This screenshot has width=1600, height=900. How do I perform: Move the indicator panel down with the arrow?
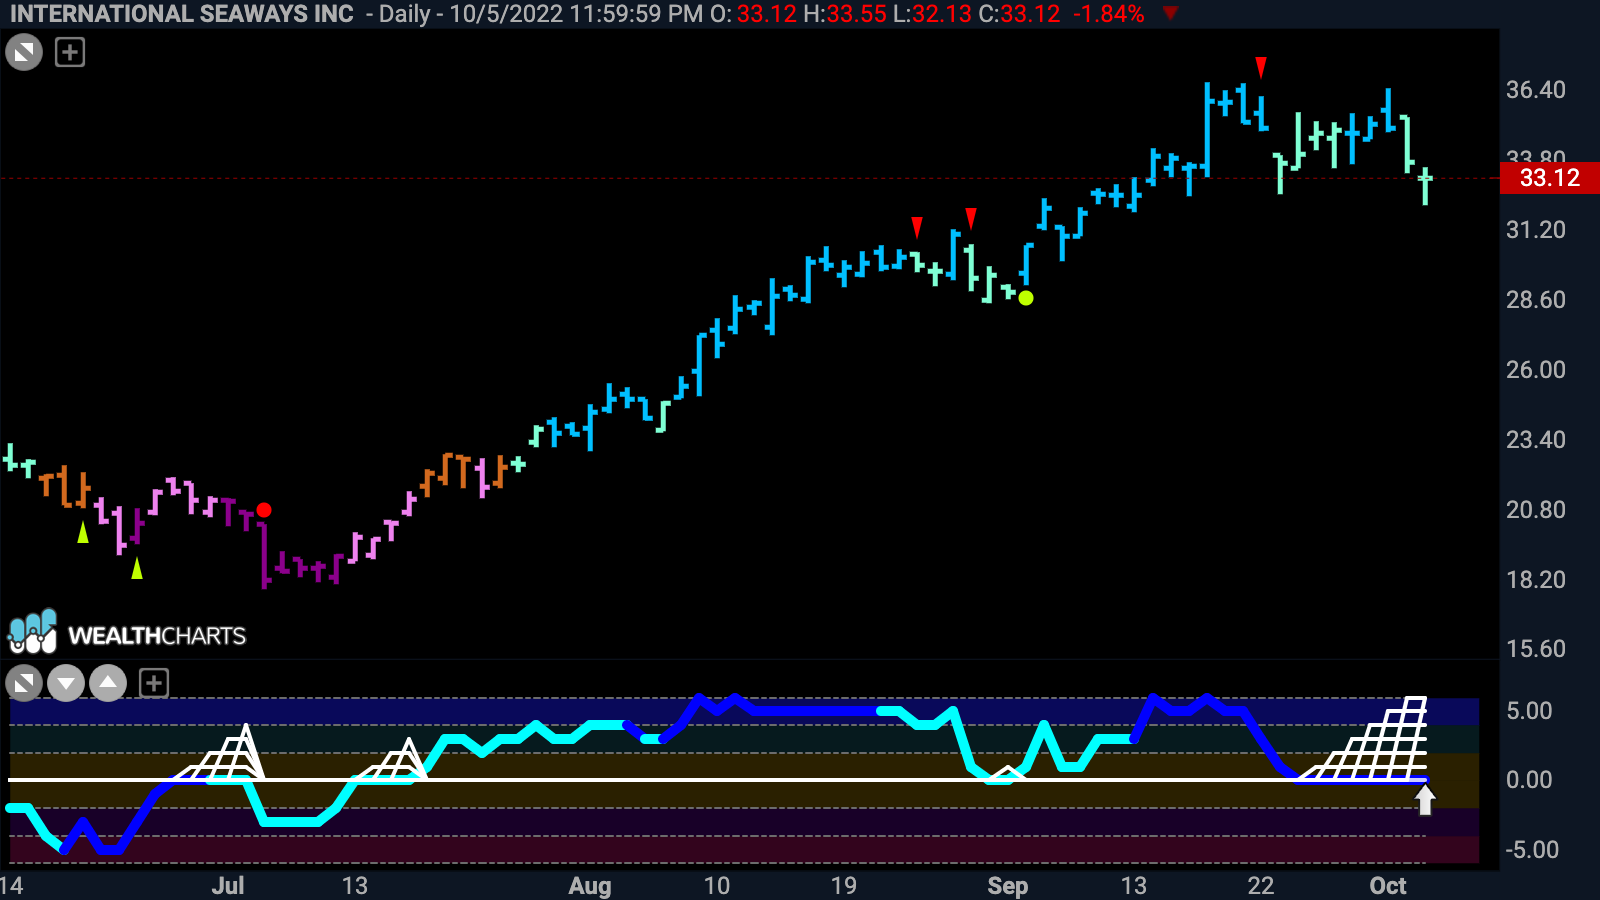[x=66, y=684]
